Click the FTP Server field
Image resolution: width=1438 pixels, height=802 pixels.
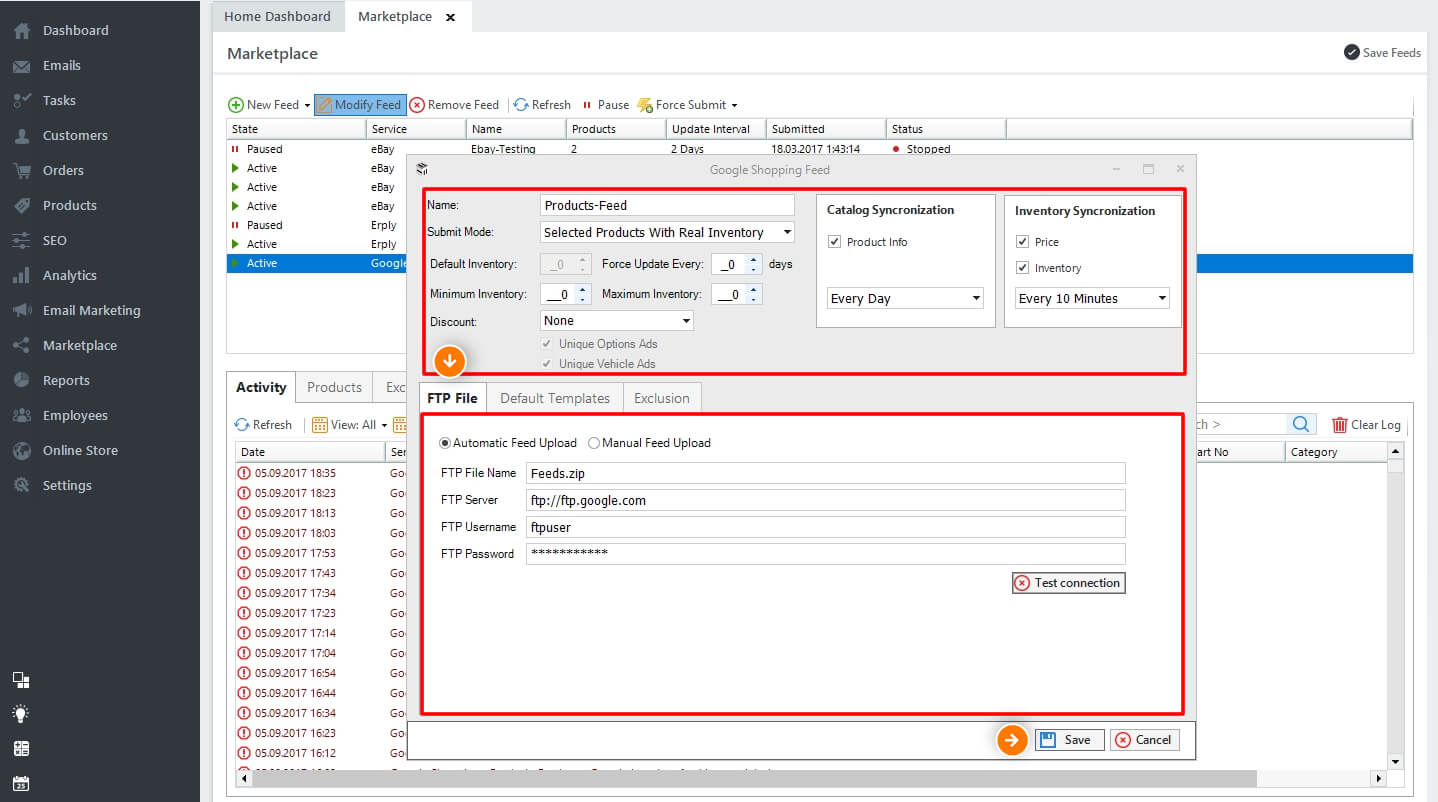coord(825,500)
